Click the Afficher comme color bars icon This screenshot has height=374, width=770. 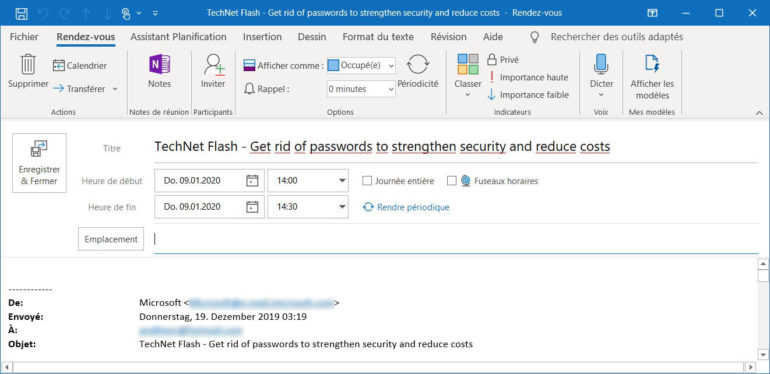(x=249, y=65)
